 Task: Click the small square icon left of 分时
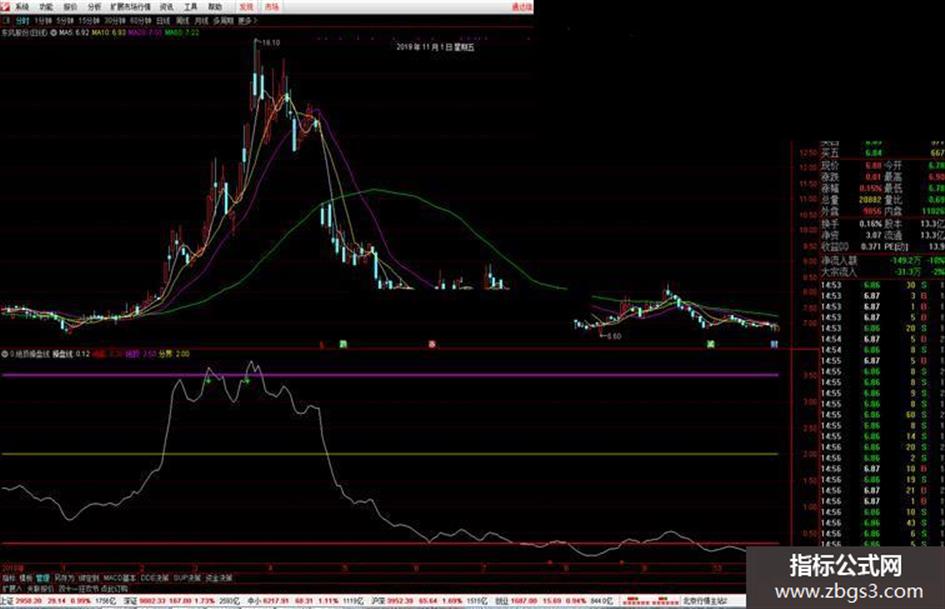click(x=6, y=21)
